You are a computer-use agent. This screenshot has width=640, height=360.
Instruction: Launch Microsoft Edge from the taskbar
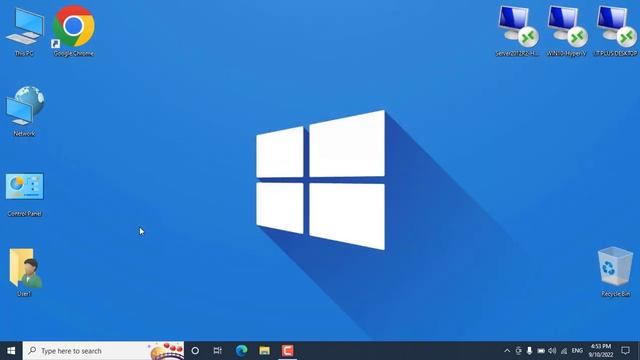click(241, 351)
